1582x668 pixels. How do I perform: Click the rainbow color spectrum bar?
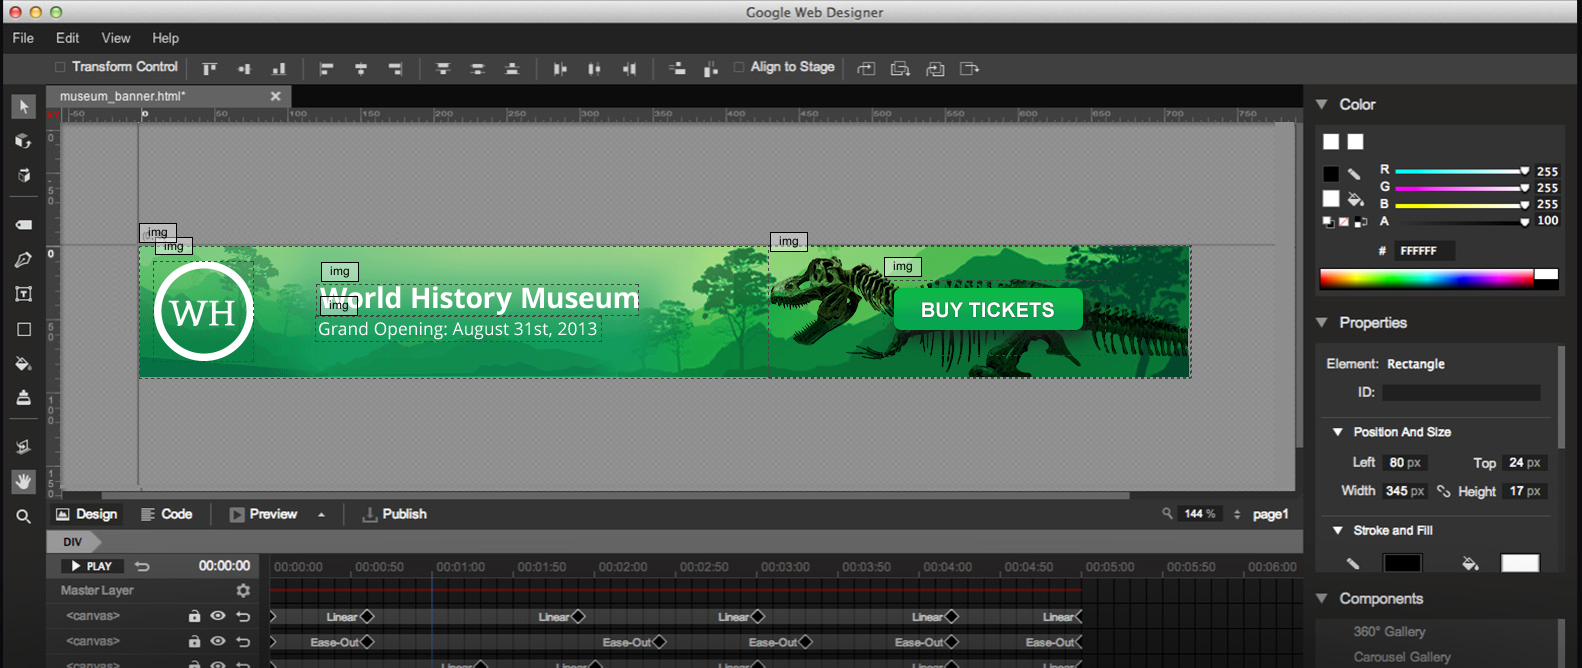[1426, 279]
